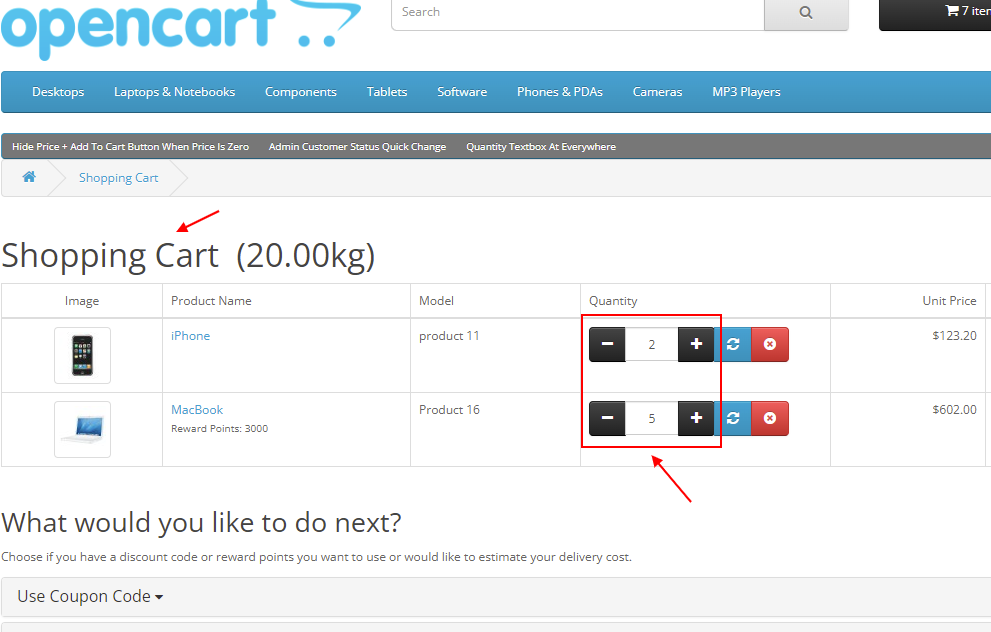Focus the Search input field

(x=578, y=13)
